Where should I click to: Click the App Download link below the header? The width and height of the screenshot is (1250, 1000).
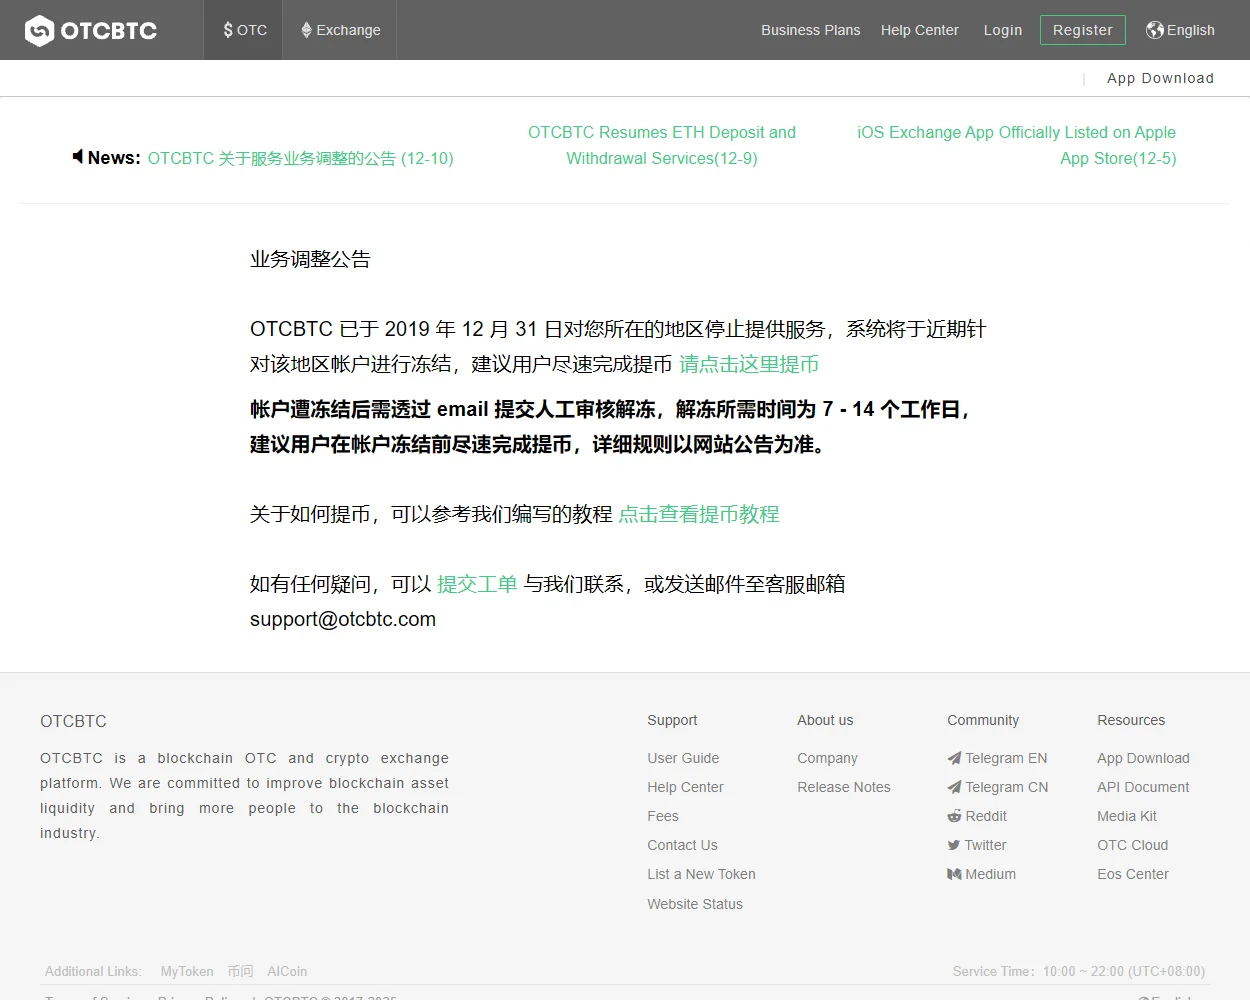pos(1160,78)
